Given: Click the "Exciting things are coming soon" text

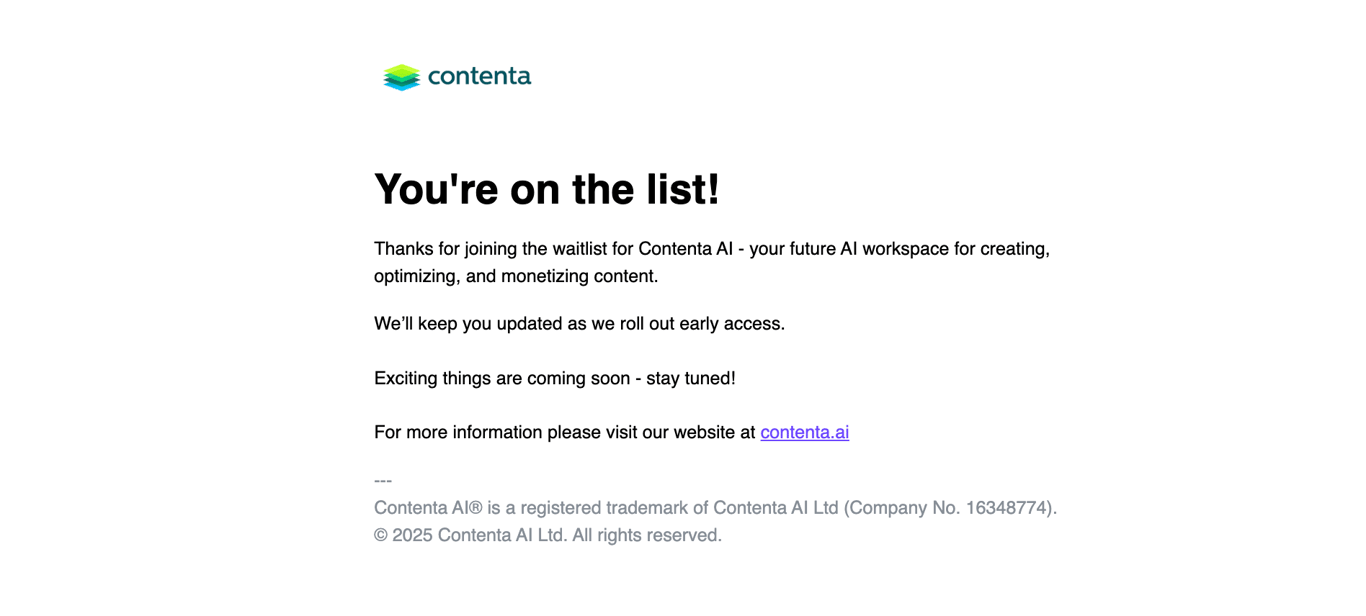Looking at the screenshot, I should pyautogui.click(x=503, y=378).
